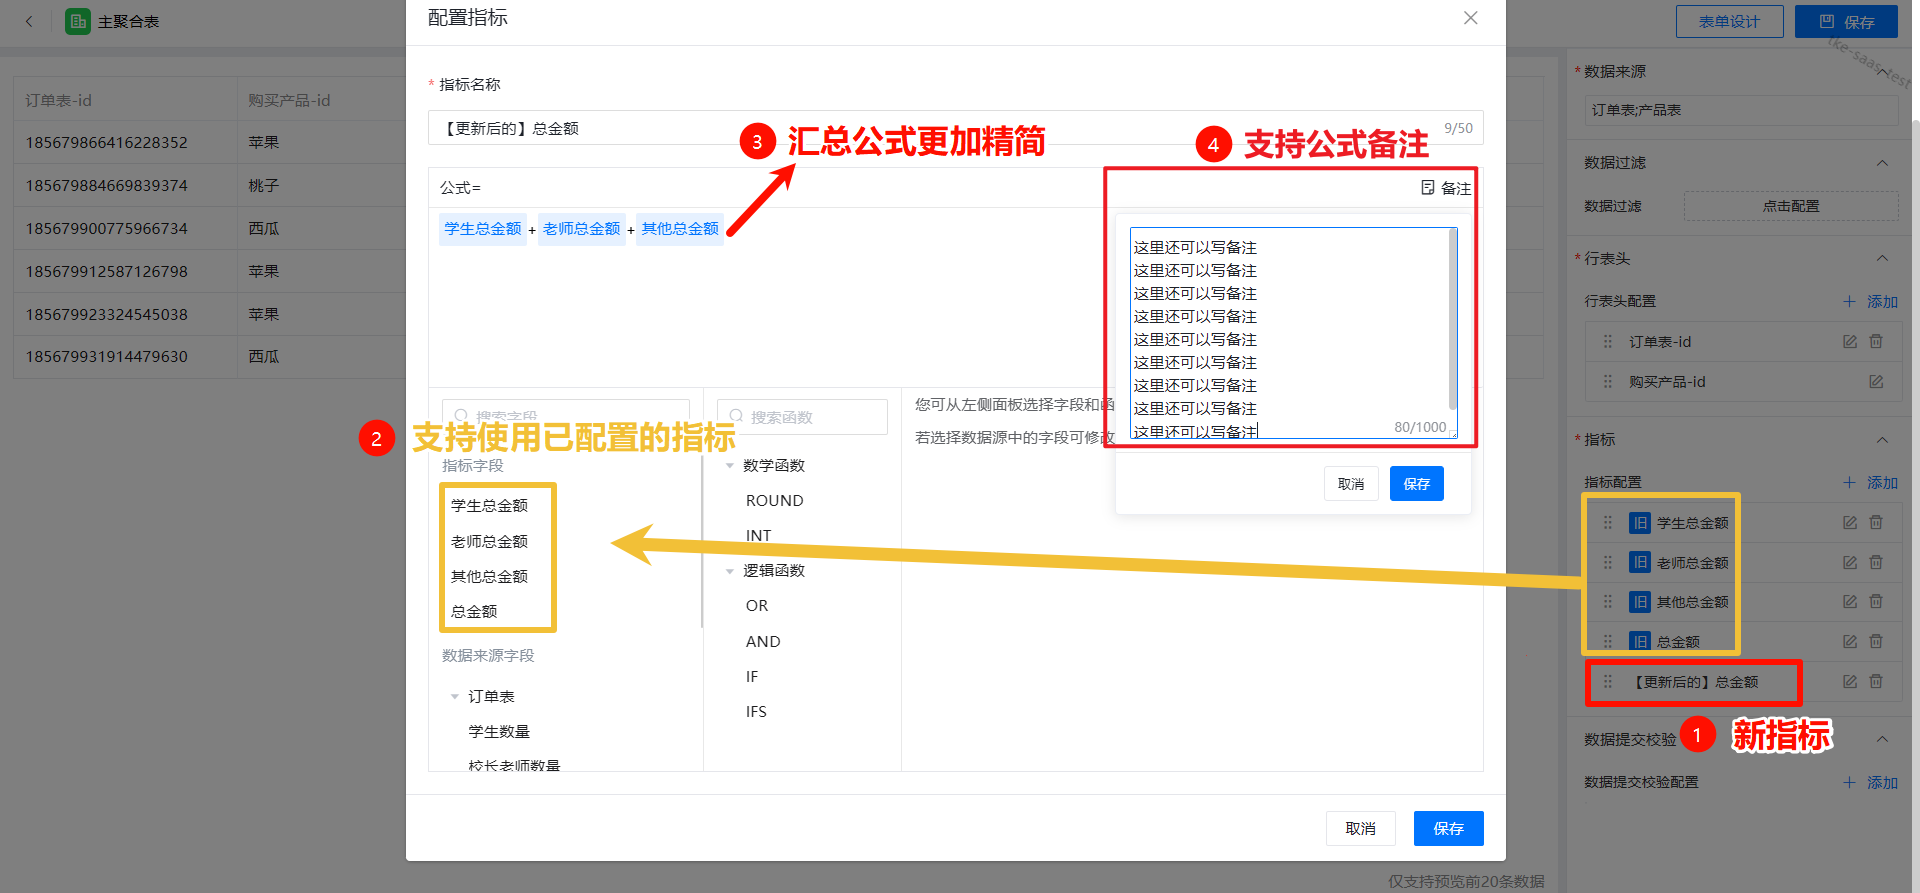Save the formula note popup

pyautogui.click(x=1416, y=484)
